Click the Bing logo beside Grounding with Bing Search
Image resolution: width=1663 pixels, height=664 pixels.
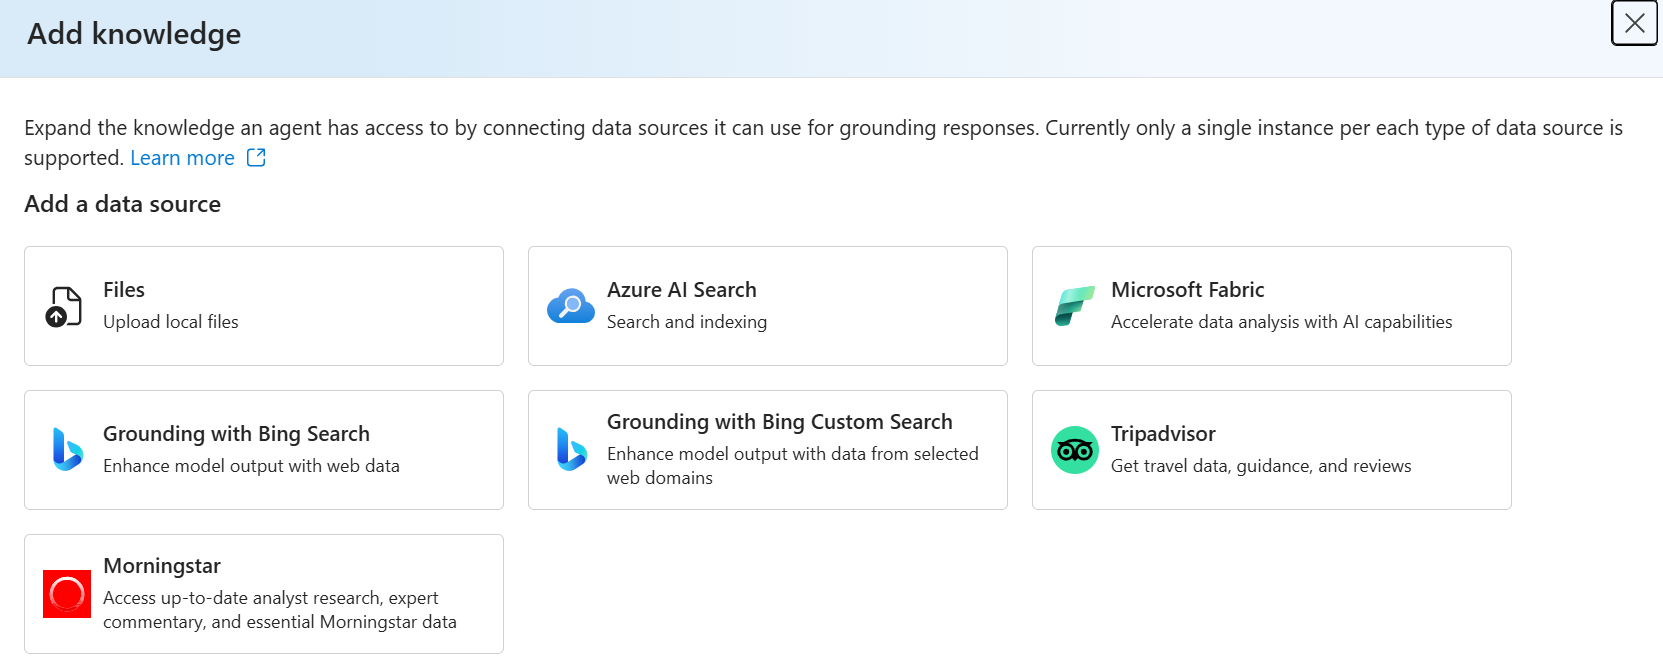[67, 450]
